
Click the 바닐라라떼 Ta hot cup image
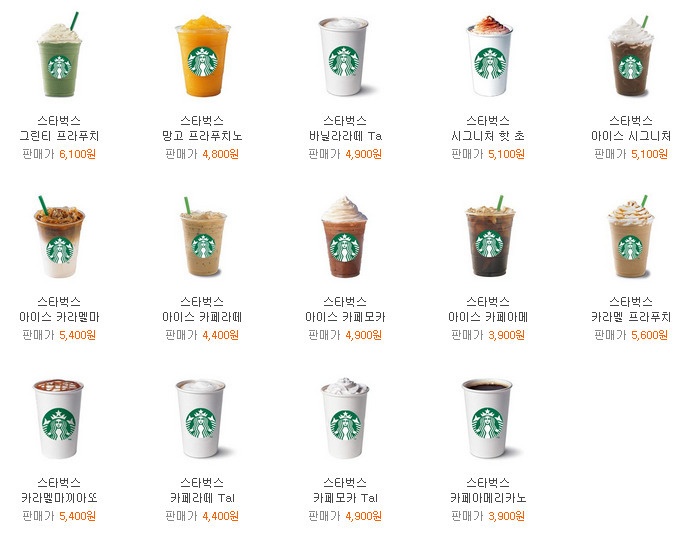[x=345, y=57]
